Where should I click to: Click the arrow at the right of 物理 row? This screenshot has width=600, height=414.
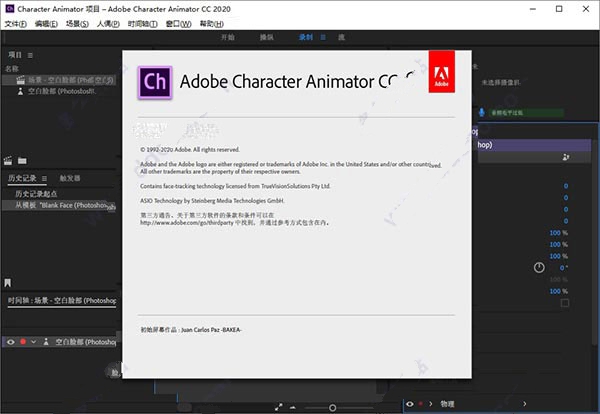coord(525,404)
